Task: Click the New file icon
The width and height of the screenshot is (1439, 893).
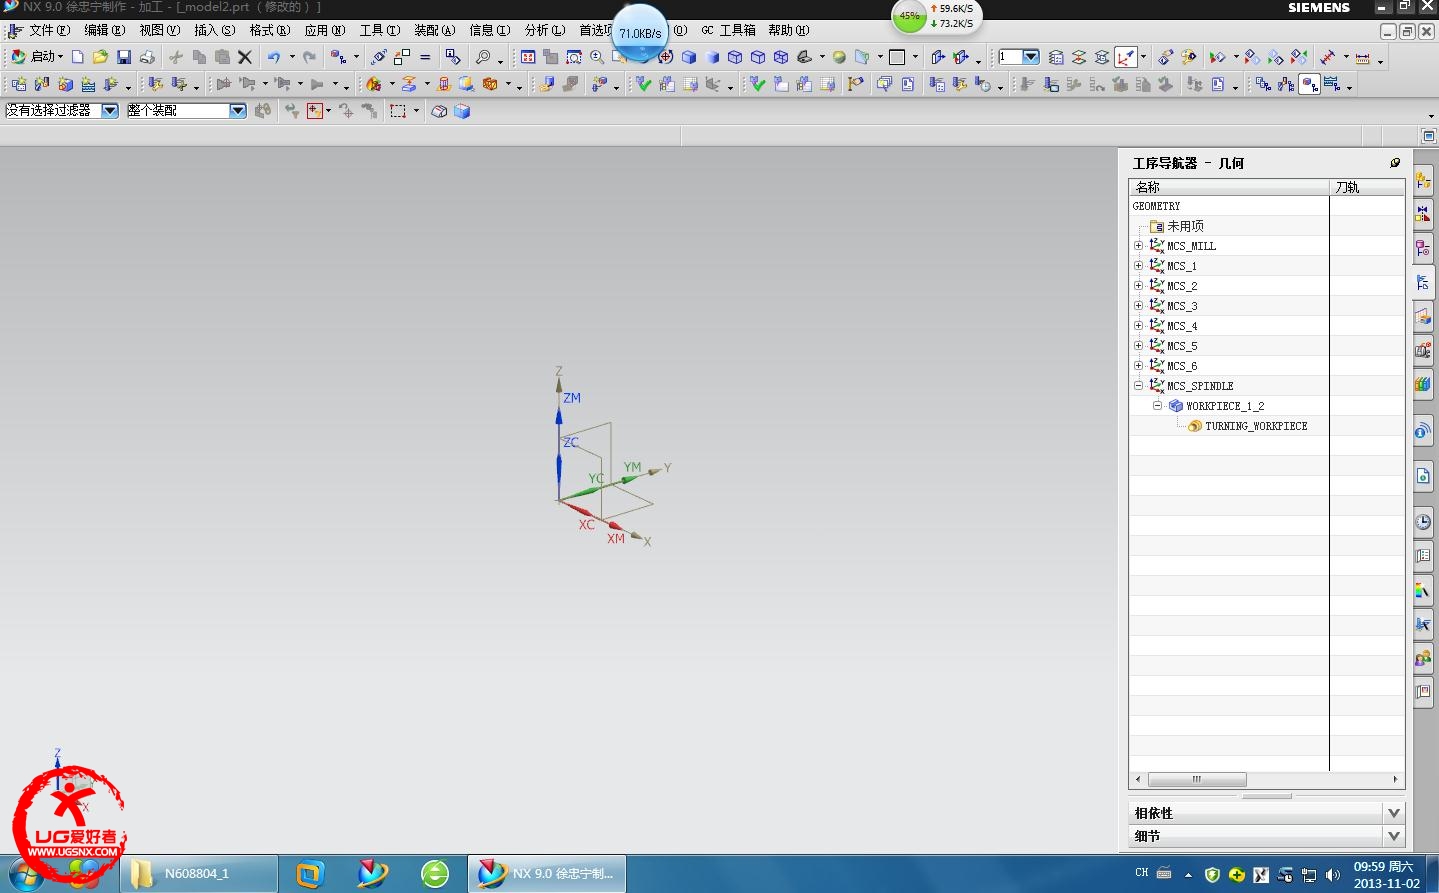Action: tap(77, 57)
